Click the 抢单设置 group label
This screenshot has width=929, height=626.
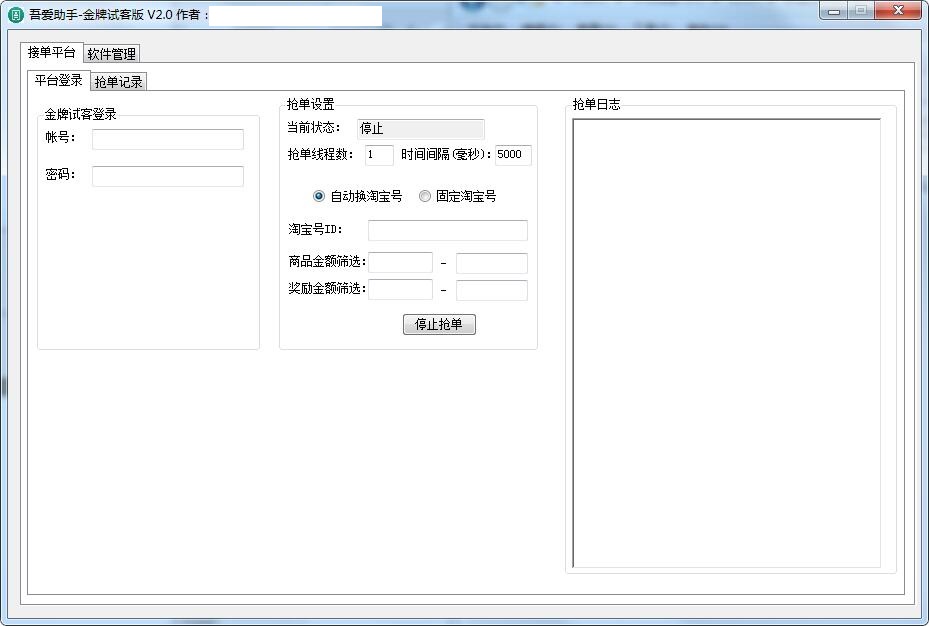click(x=310, y=104)
